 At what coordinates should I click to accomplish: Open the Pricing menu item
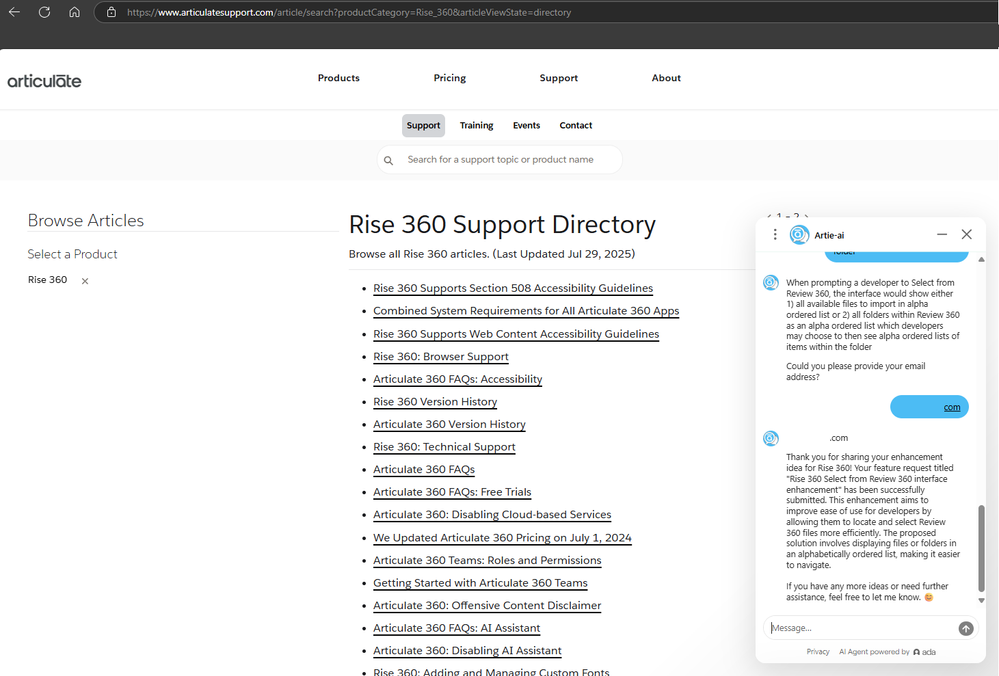(x=449, y=78)
